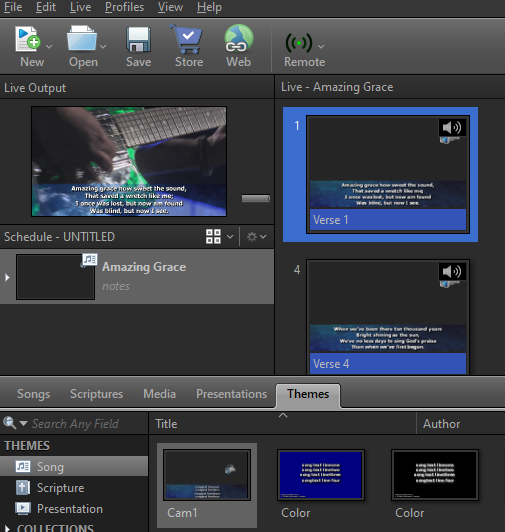Viewport: 505px width, 532px height.
Task: Open a file with the Open folder icon
Action: coord(82,39)
